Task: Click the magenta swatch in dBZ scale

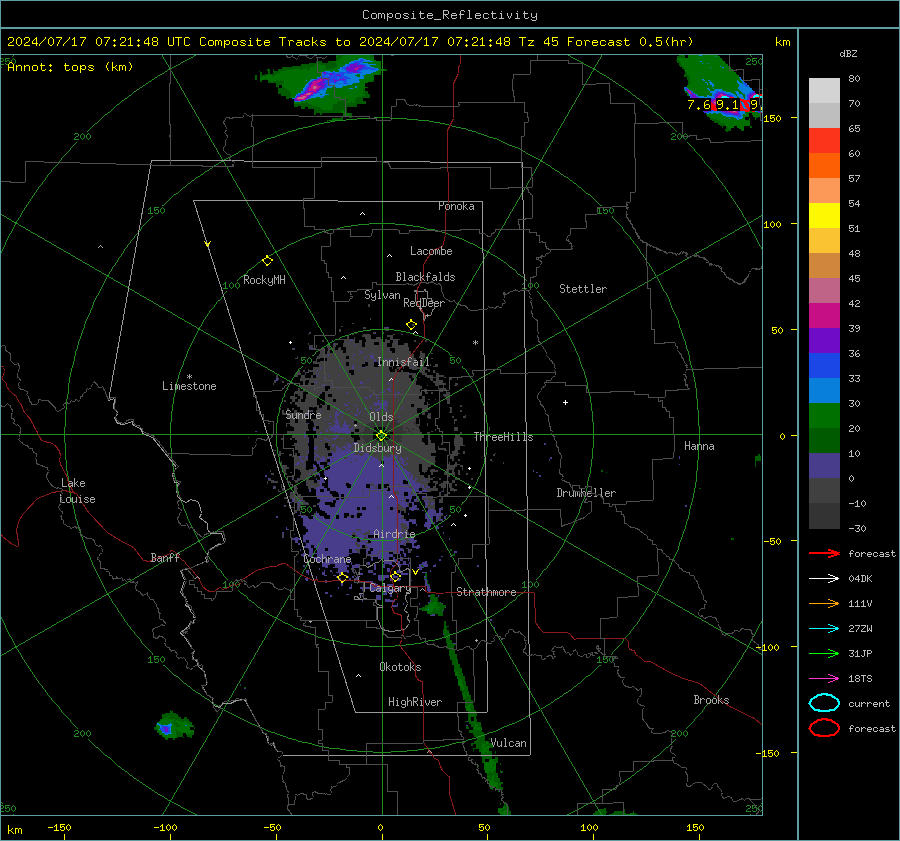Action: point(824,316)
